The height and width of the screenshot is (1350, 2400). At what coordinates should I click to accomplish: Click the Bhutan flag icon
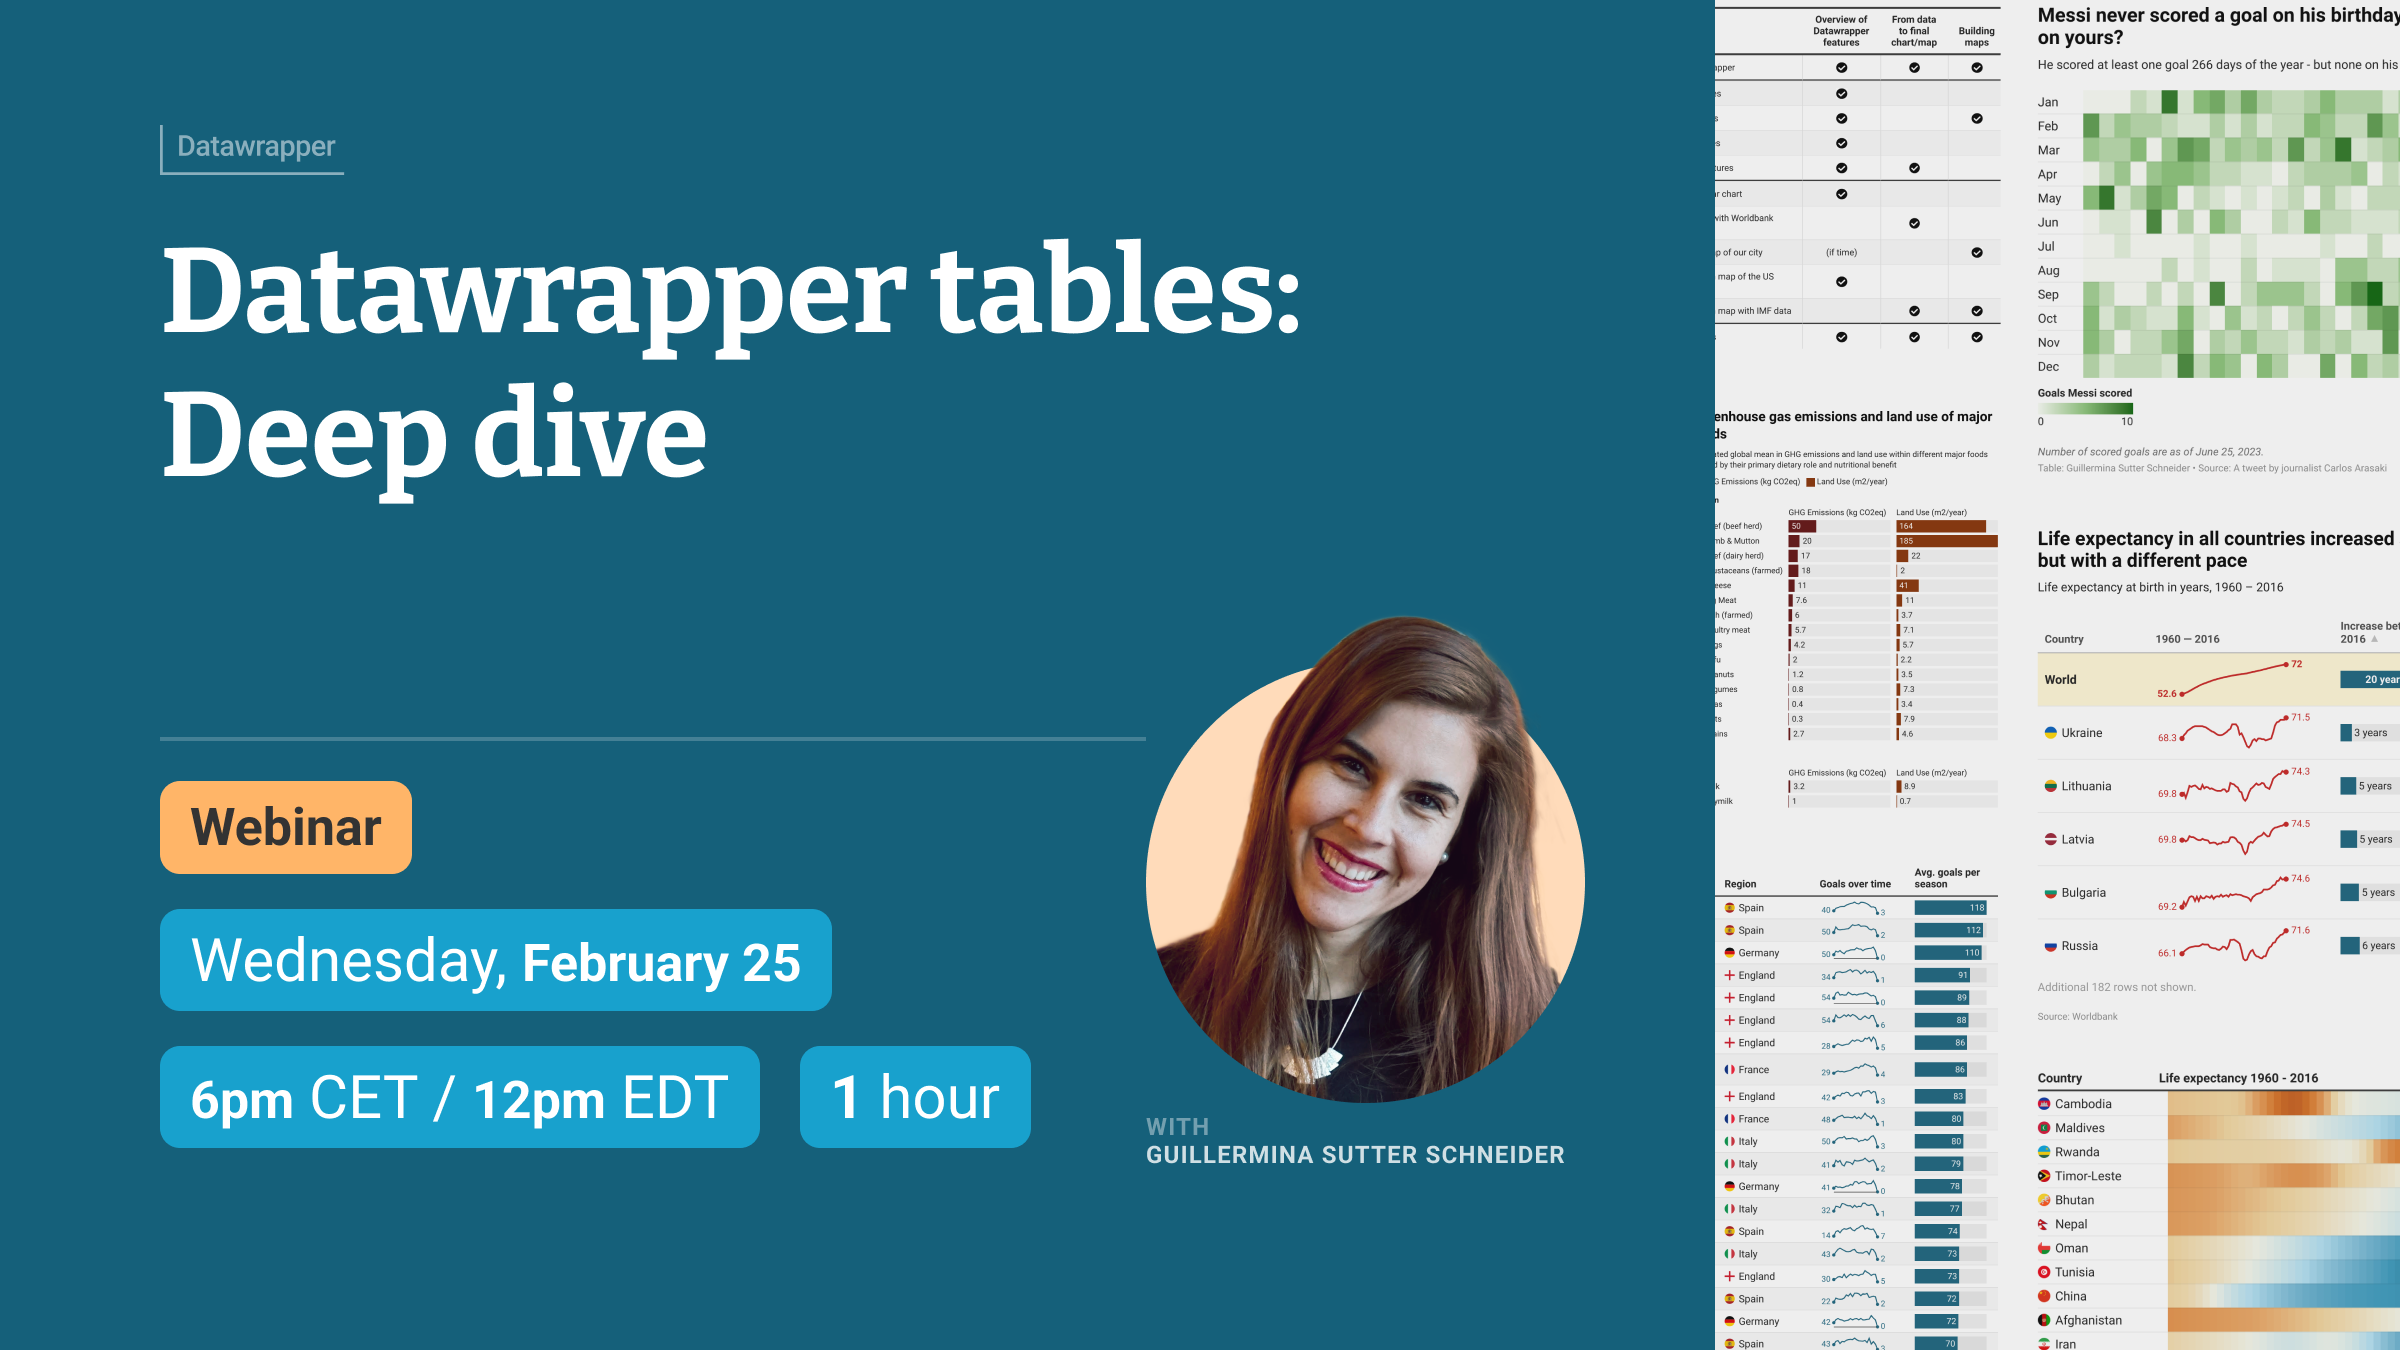pyautogui.click(x=2044, y=1200)
